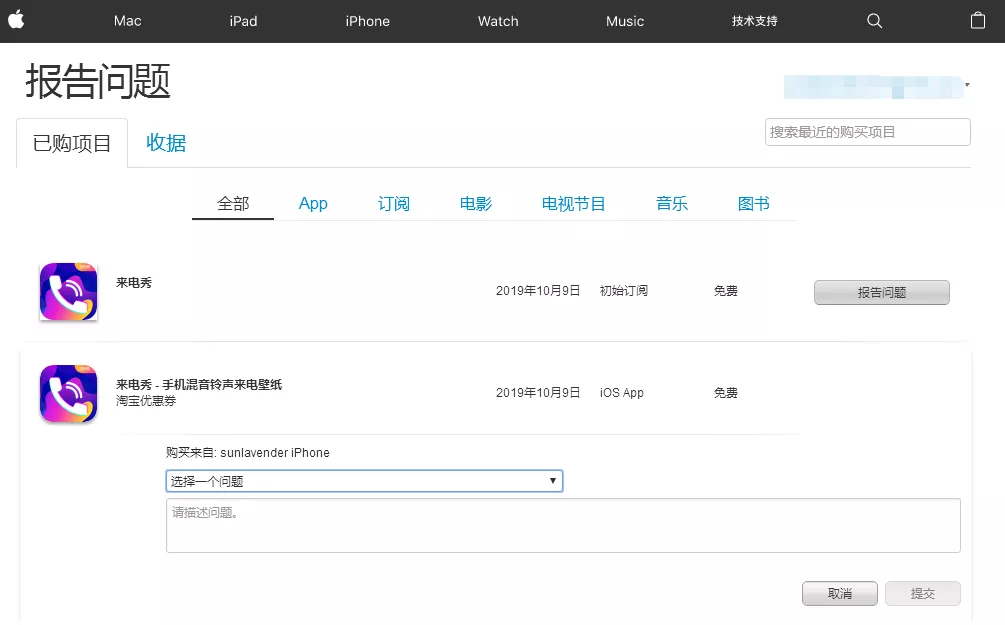Click the 搜索最近的购买项目 search field
Image resolution: width=1005 pixels, height=625 pixels.
coord(867,132)
